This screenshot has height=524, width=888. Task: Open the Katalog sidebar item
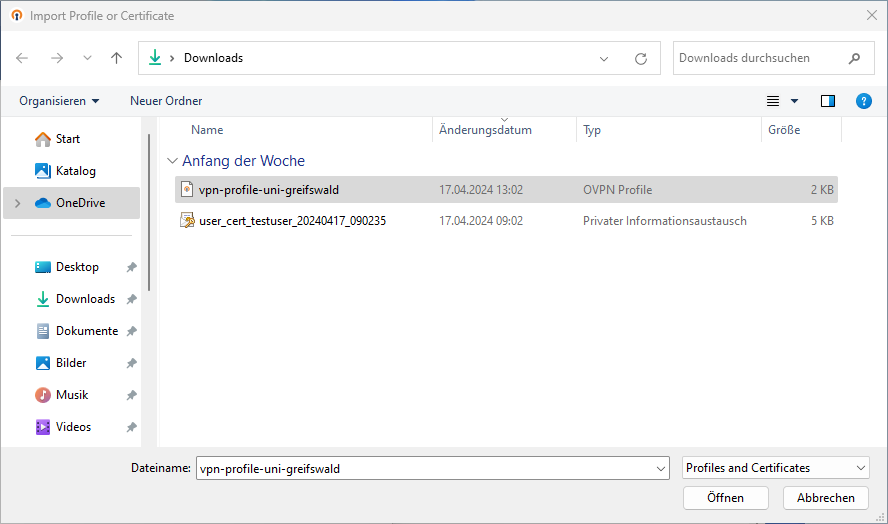click(x=75, y=171)
